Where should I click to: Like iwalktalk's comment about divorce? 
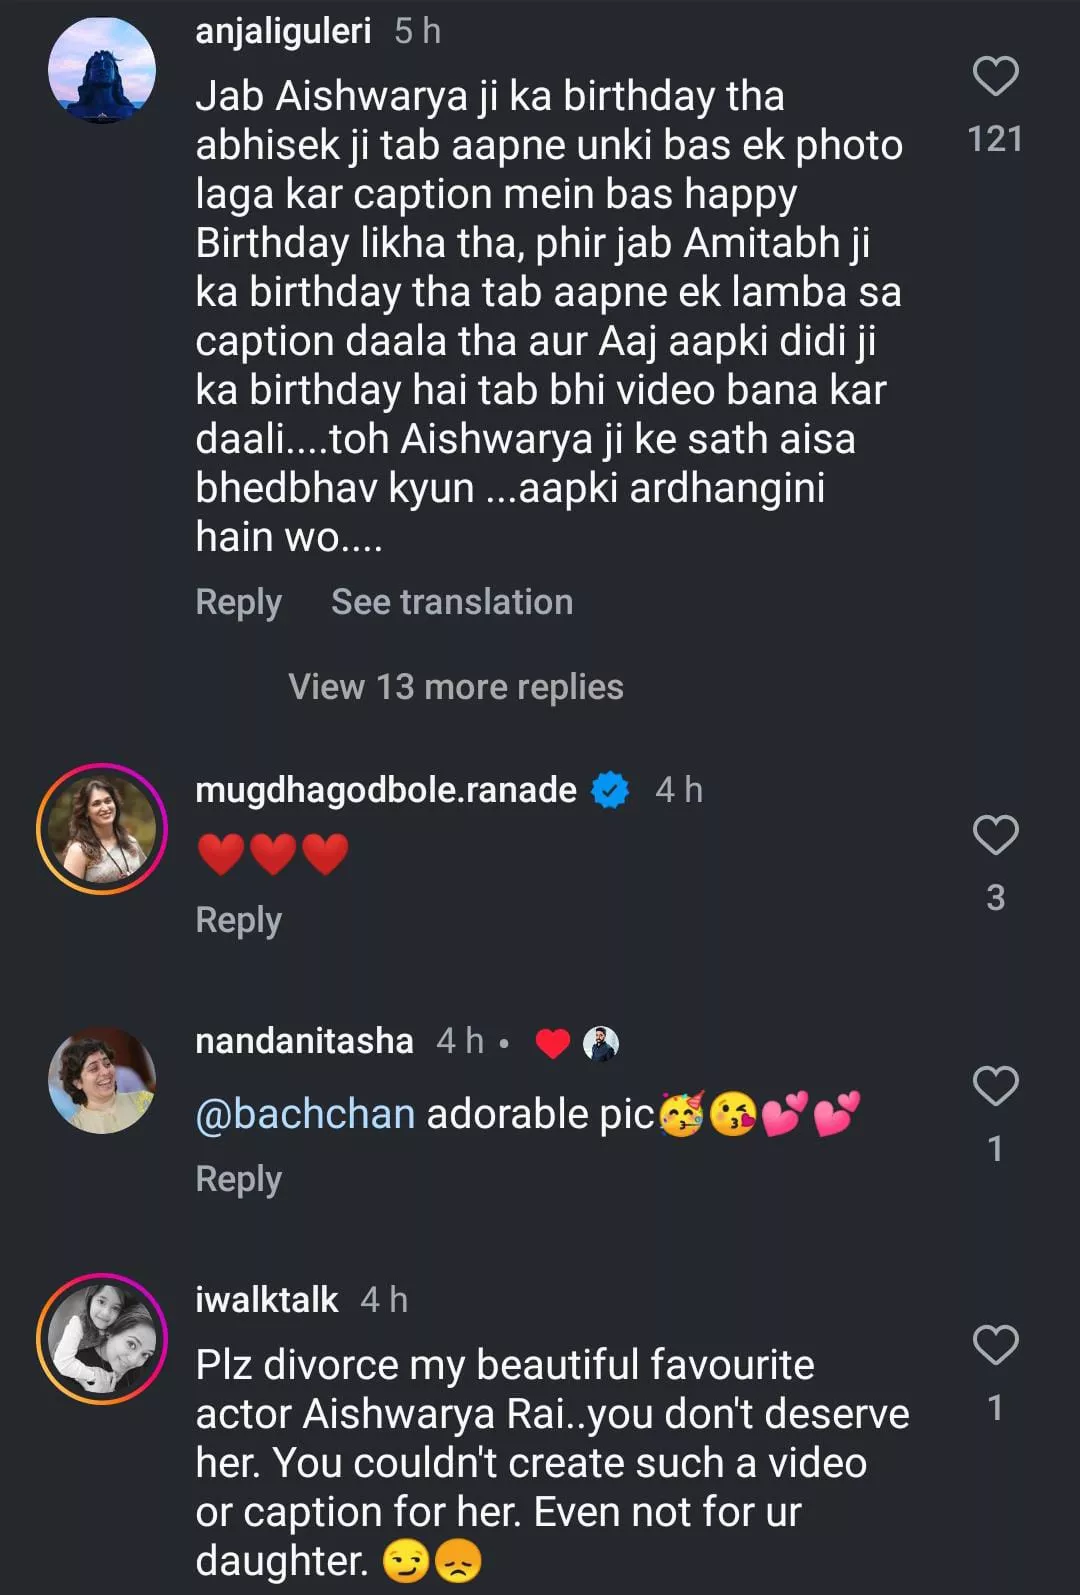coord(995,1345)
